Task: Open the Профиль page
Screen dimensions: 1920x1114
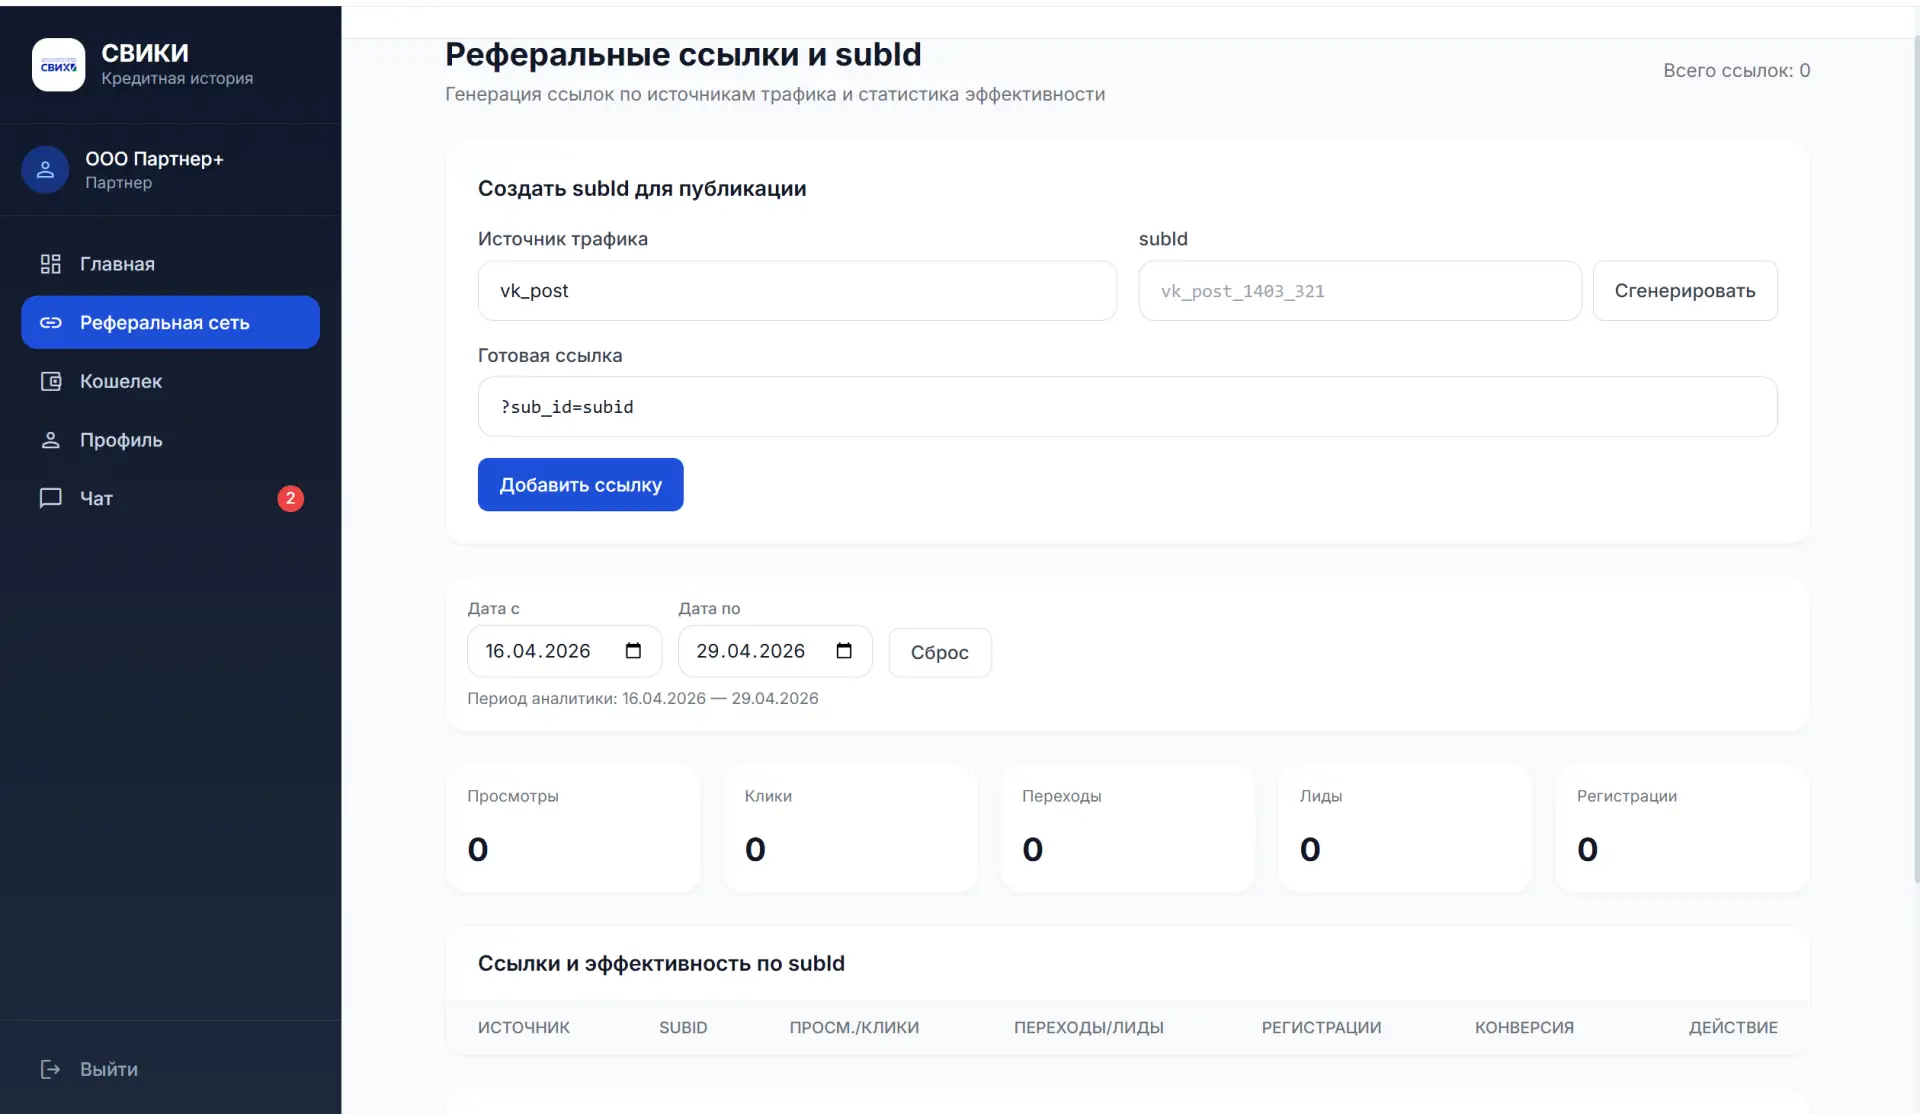Action: coord(170,440)
